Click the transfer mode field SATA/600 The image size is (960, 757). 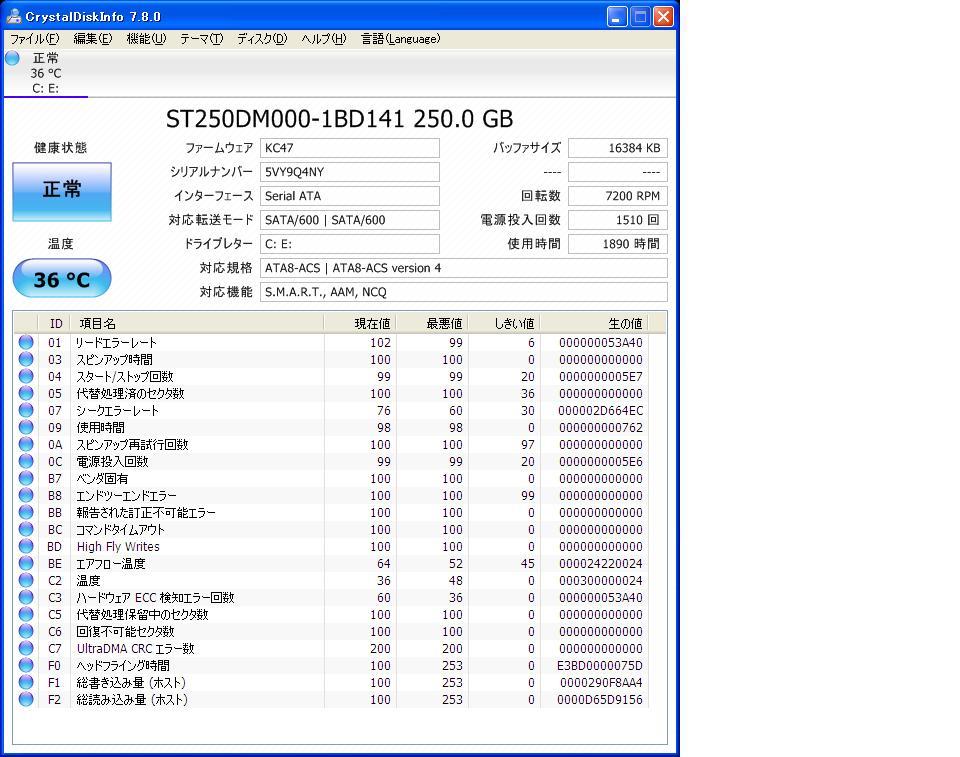(350, 220)
